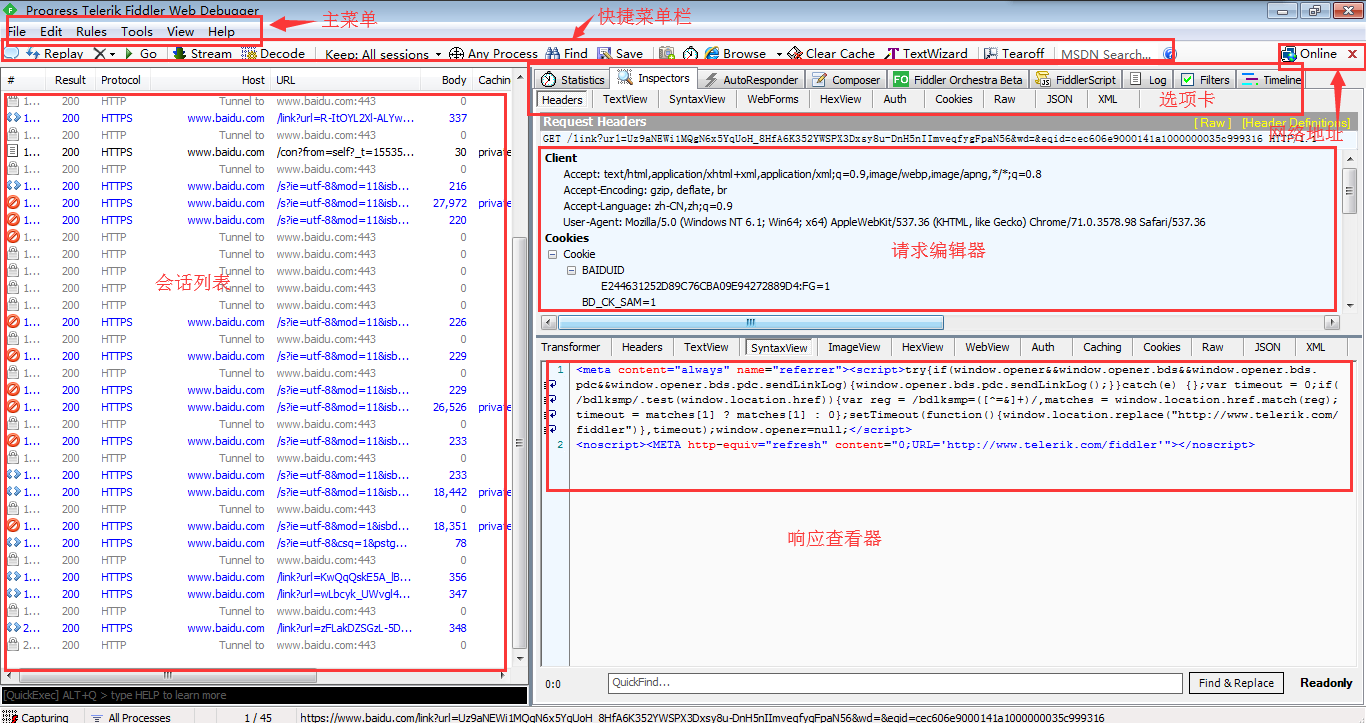Select the session with URL /con?from=self
Image resolution: width=1366 pixels, height=723 pixels.
256,152
